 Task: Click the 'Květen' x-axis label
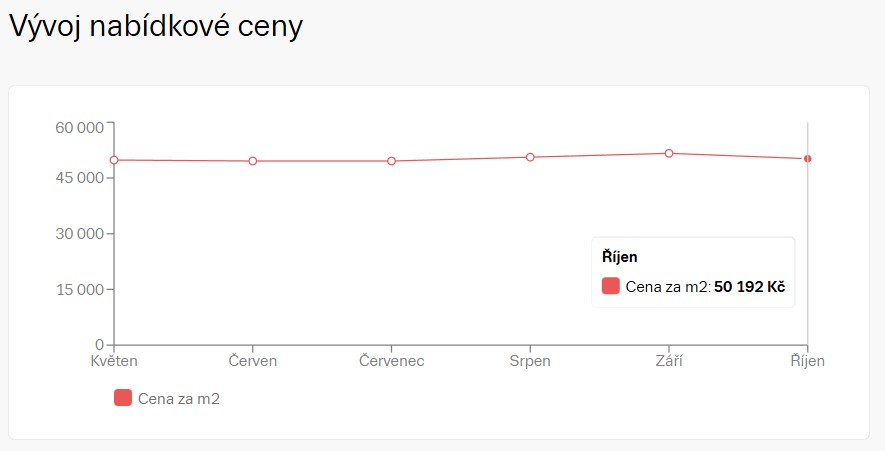[x=114, y=361]
